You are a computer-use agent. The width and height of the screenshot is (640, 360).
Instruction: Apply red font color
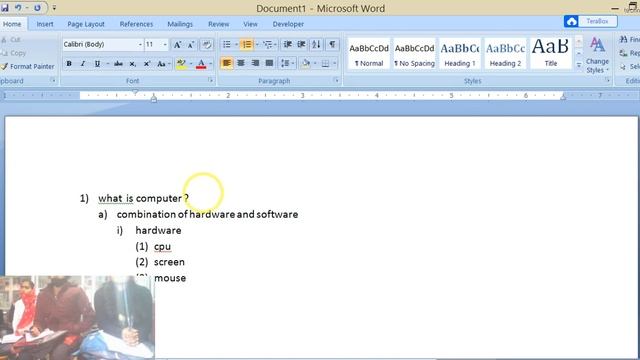[201, 64]
